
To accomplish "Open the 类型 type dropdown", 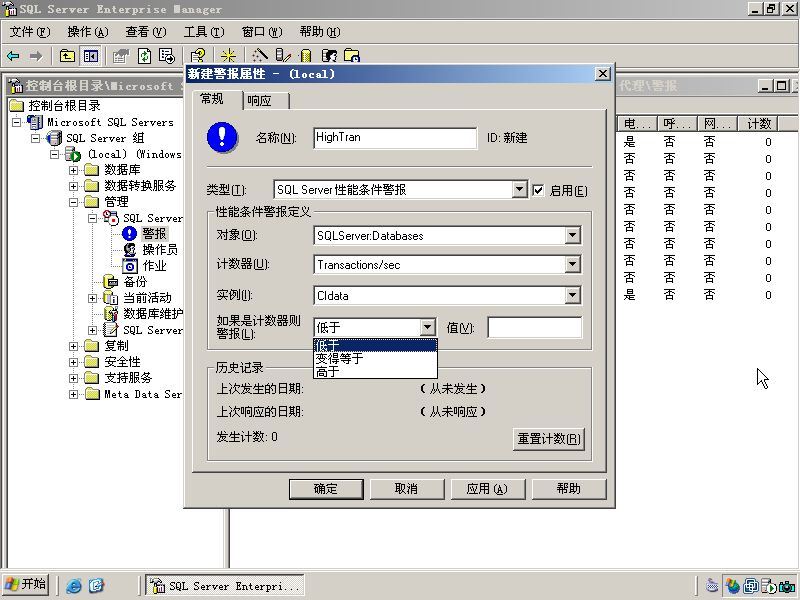I will tap(519, 189).
